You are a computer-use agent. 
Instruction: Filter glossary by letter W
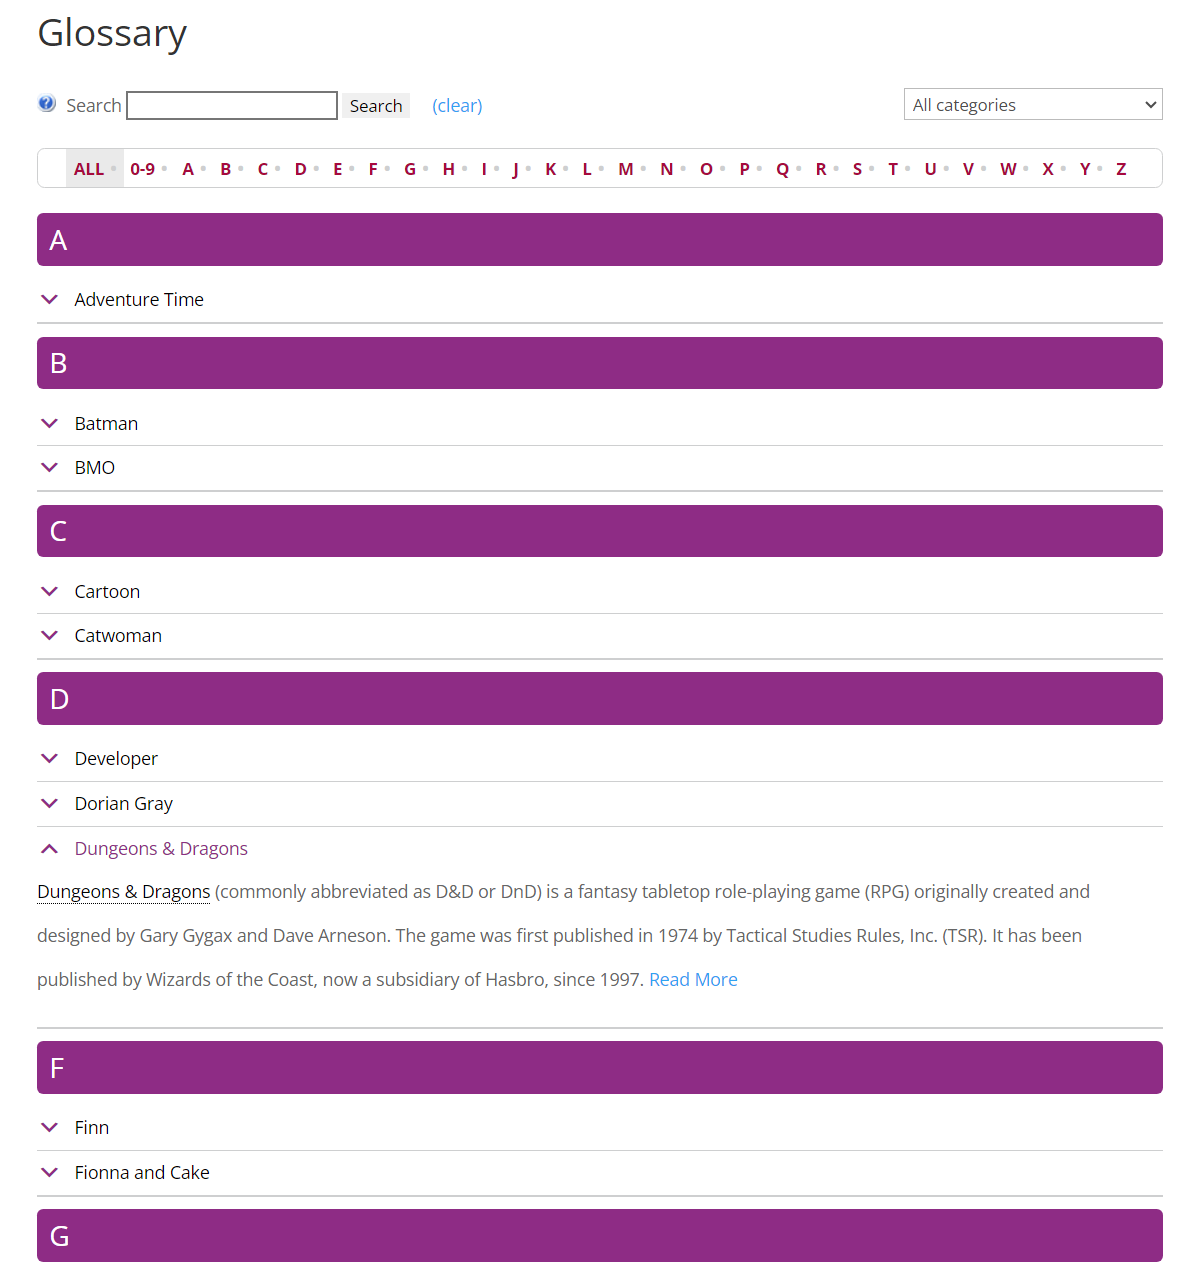(1008, 169)
